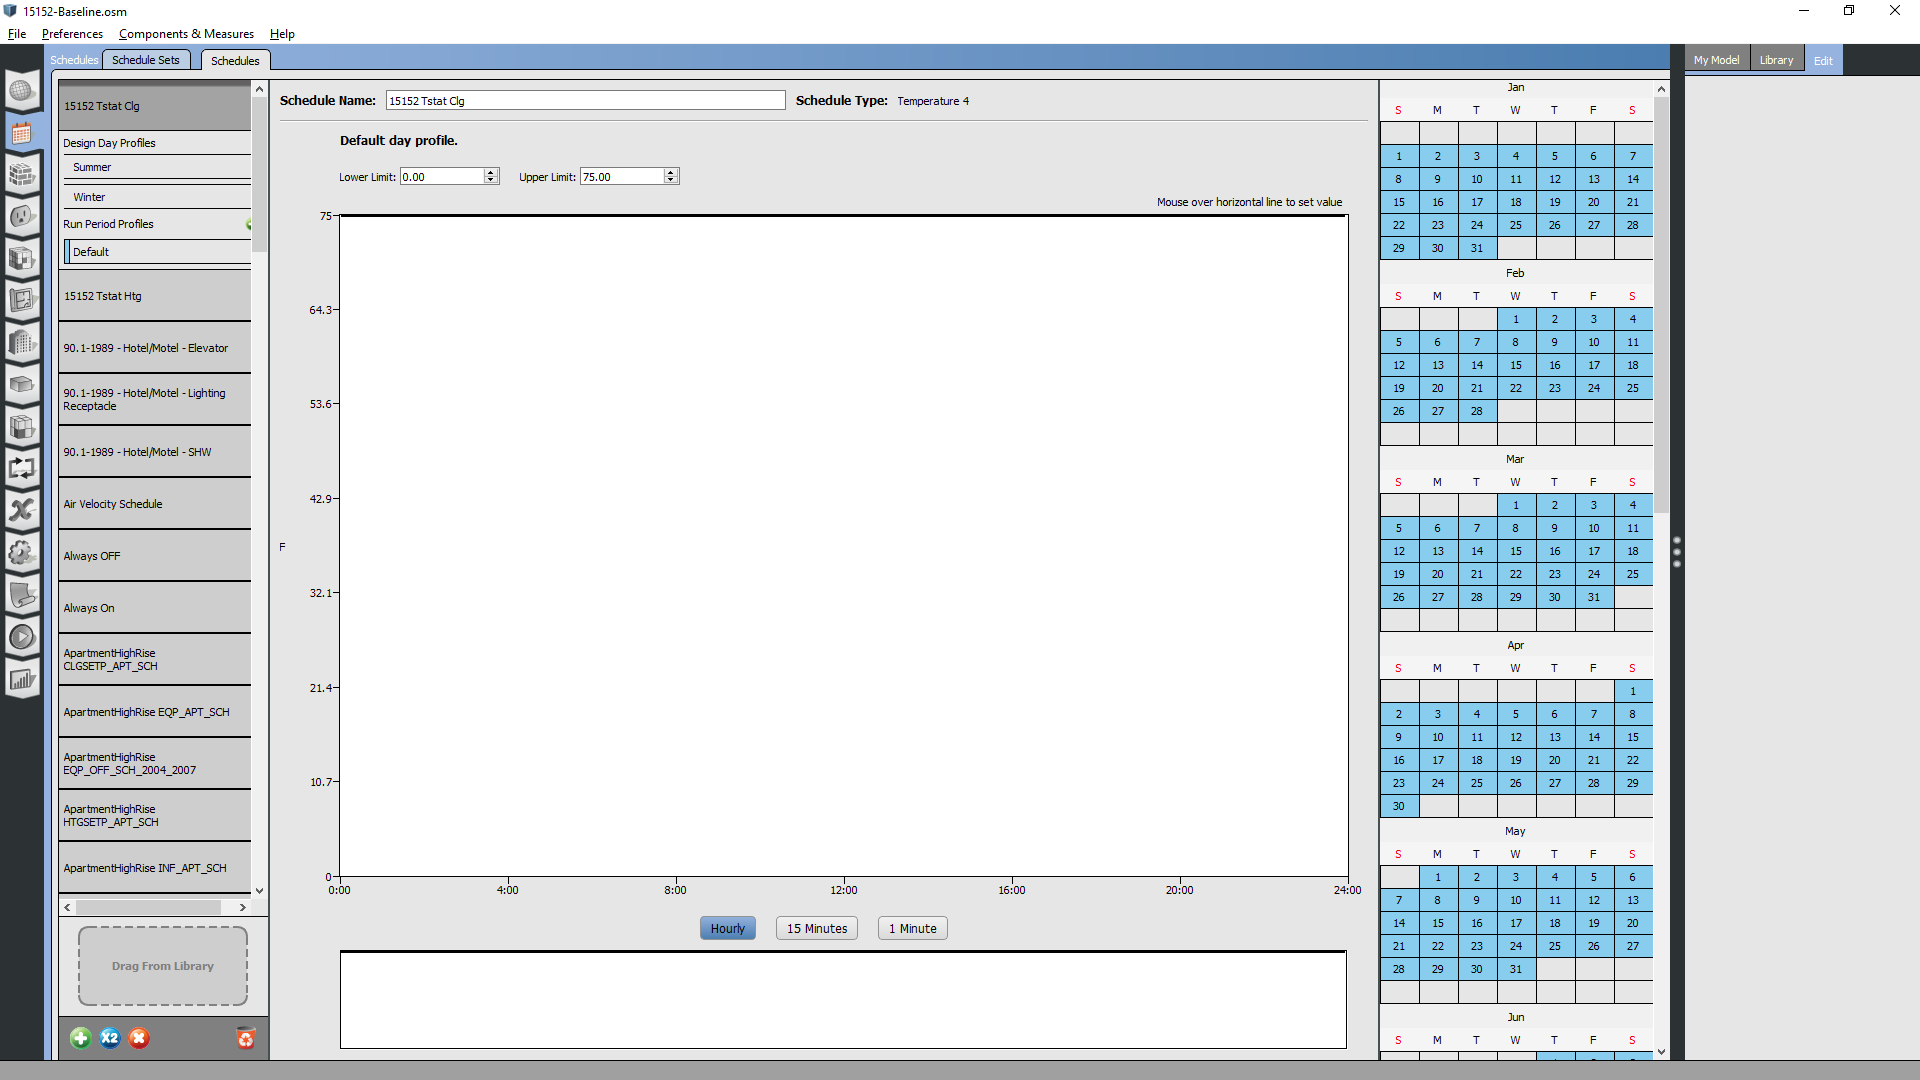Enable the Hourly interval mode
The image size is (1920, 1080).
(727, 928)
